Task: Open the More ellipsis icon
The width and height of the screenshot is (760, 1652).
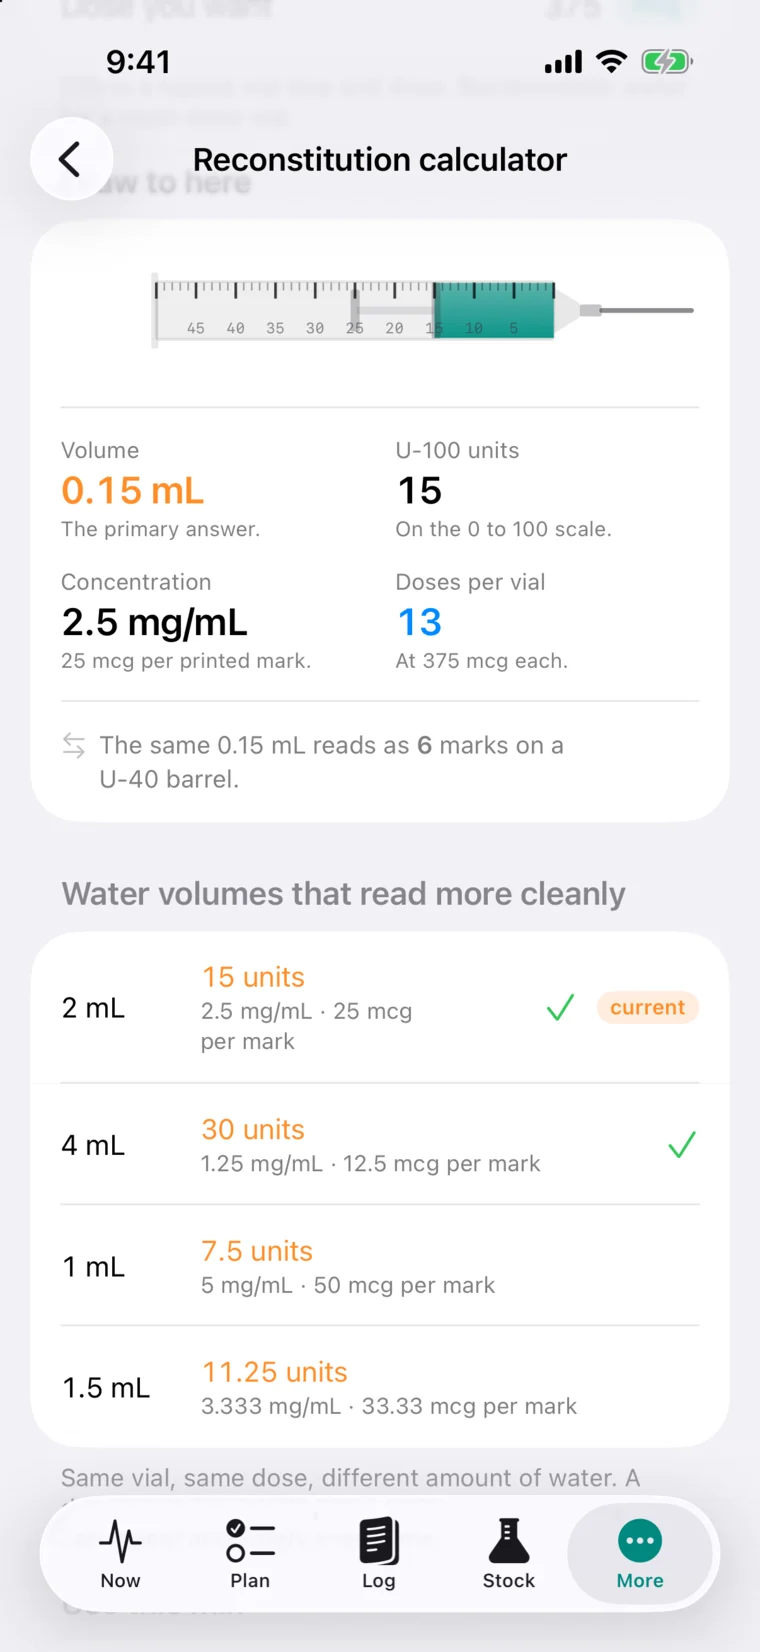Action: click(x=640, y=1541)
